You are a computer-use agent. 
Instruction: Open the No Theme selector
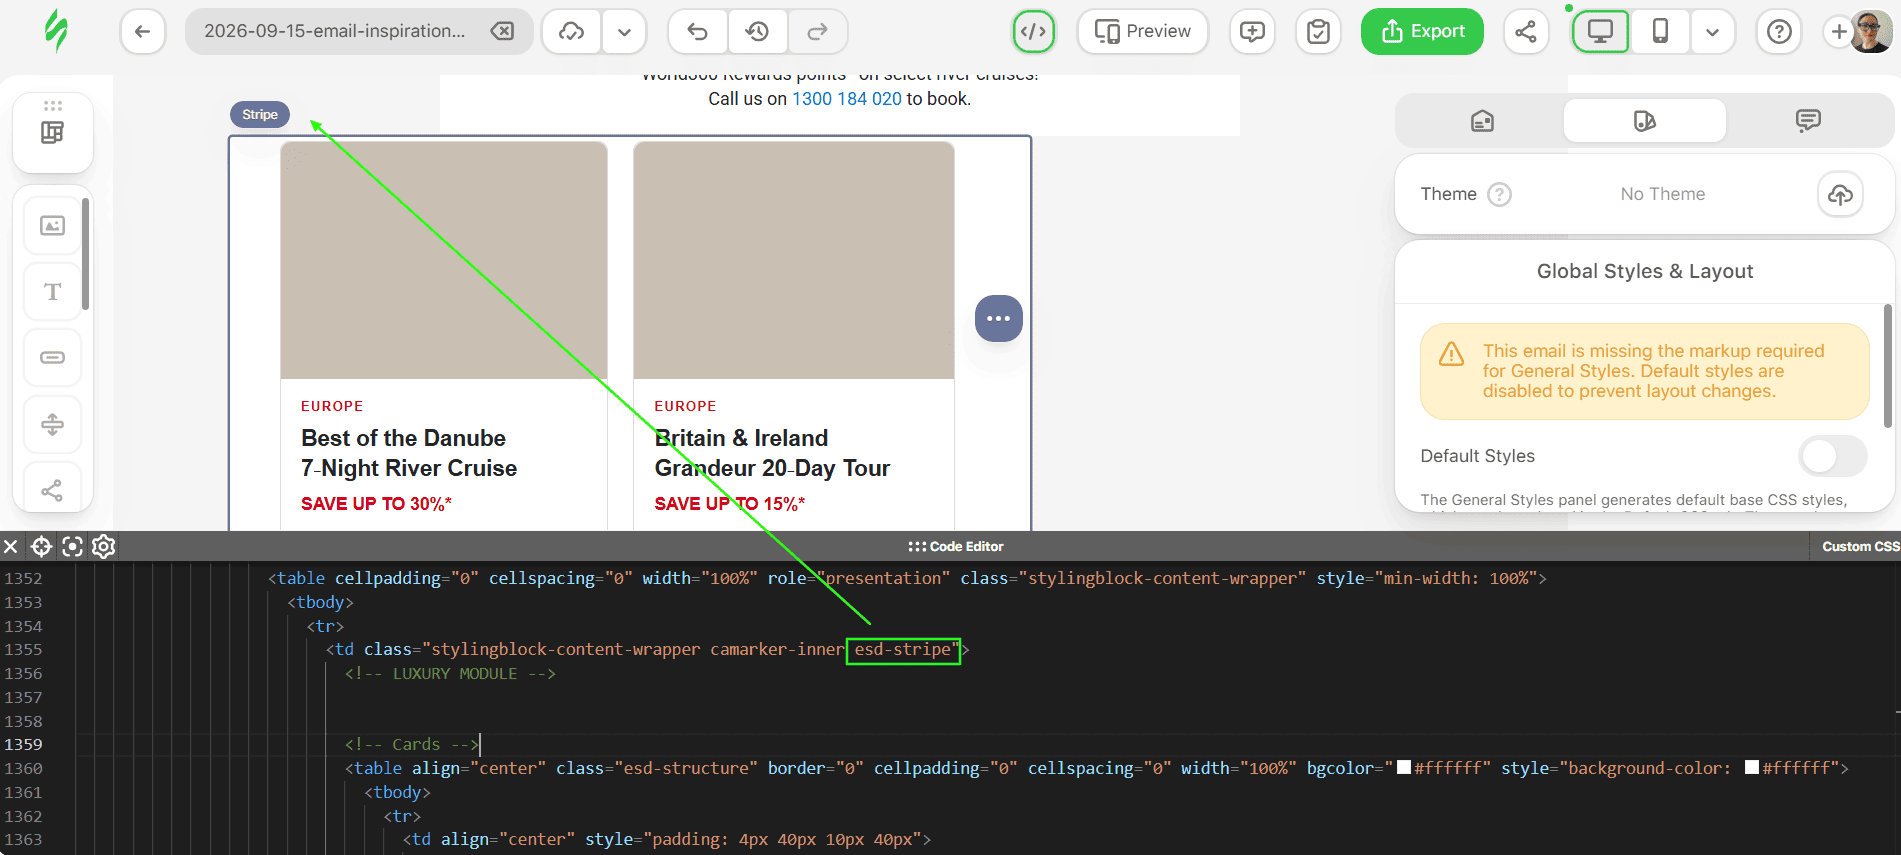pyautogui.click(x=1662, y=194)
